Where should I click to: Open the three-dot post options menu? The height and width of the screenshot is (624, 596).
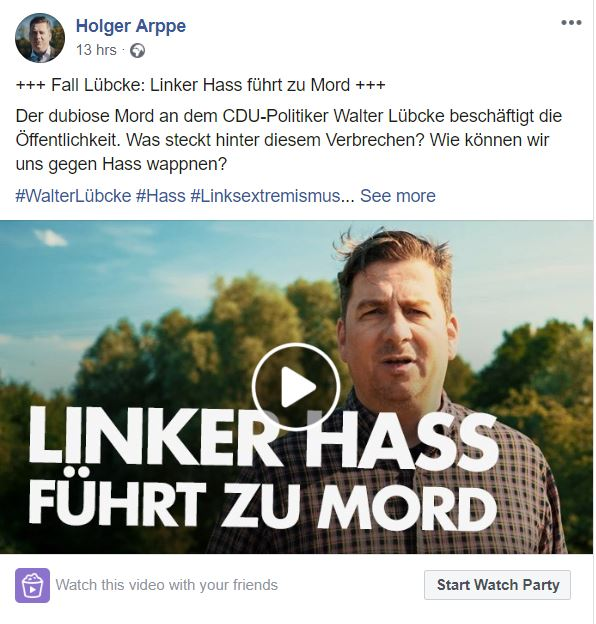coord(571,22)
